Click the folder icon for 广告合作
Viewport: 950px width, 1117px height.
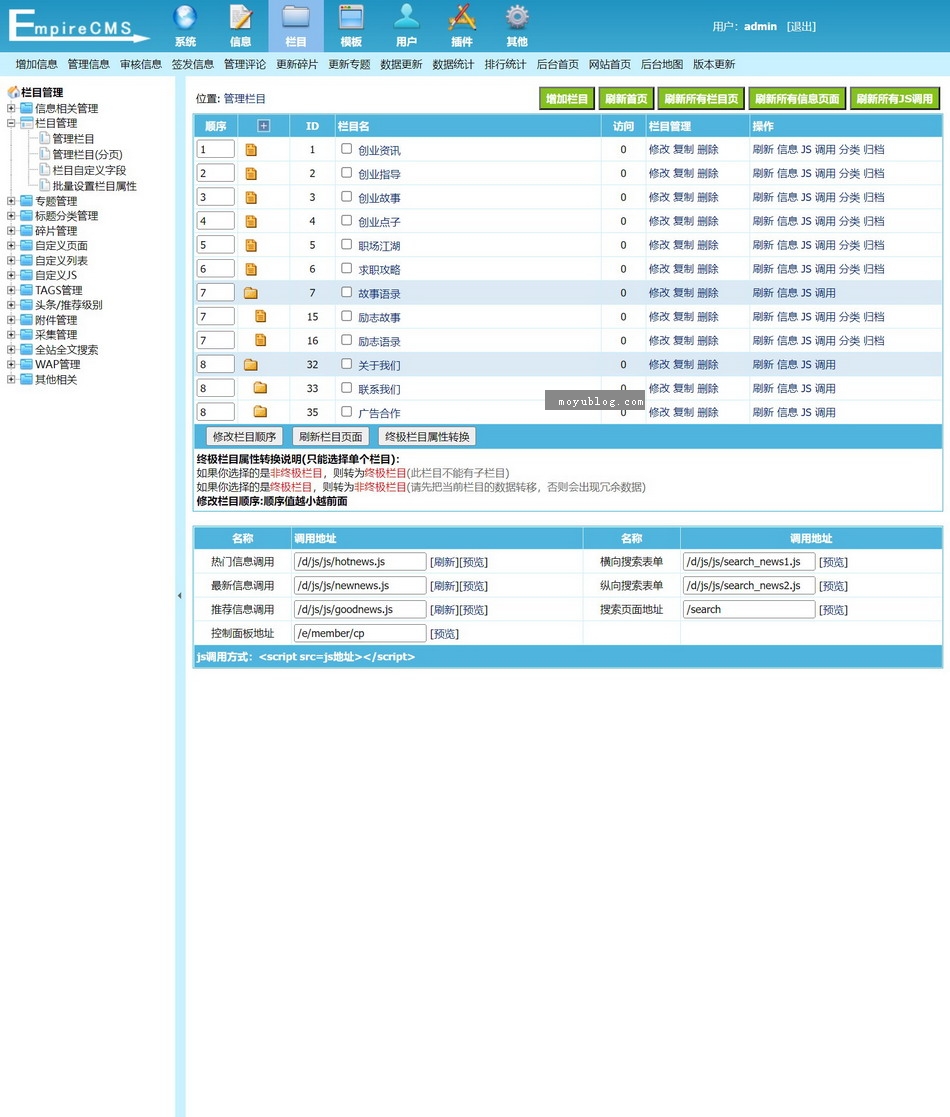[x=261, y=412]
